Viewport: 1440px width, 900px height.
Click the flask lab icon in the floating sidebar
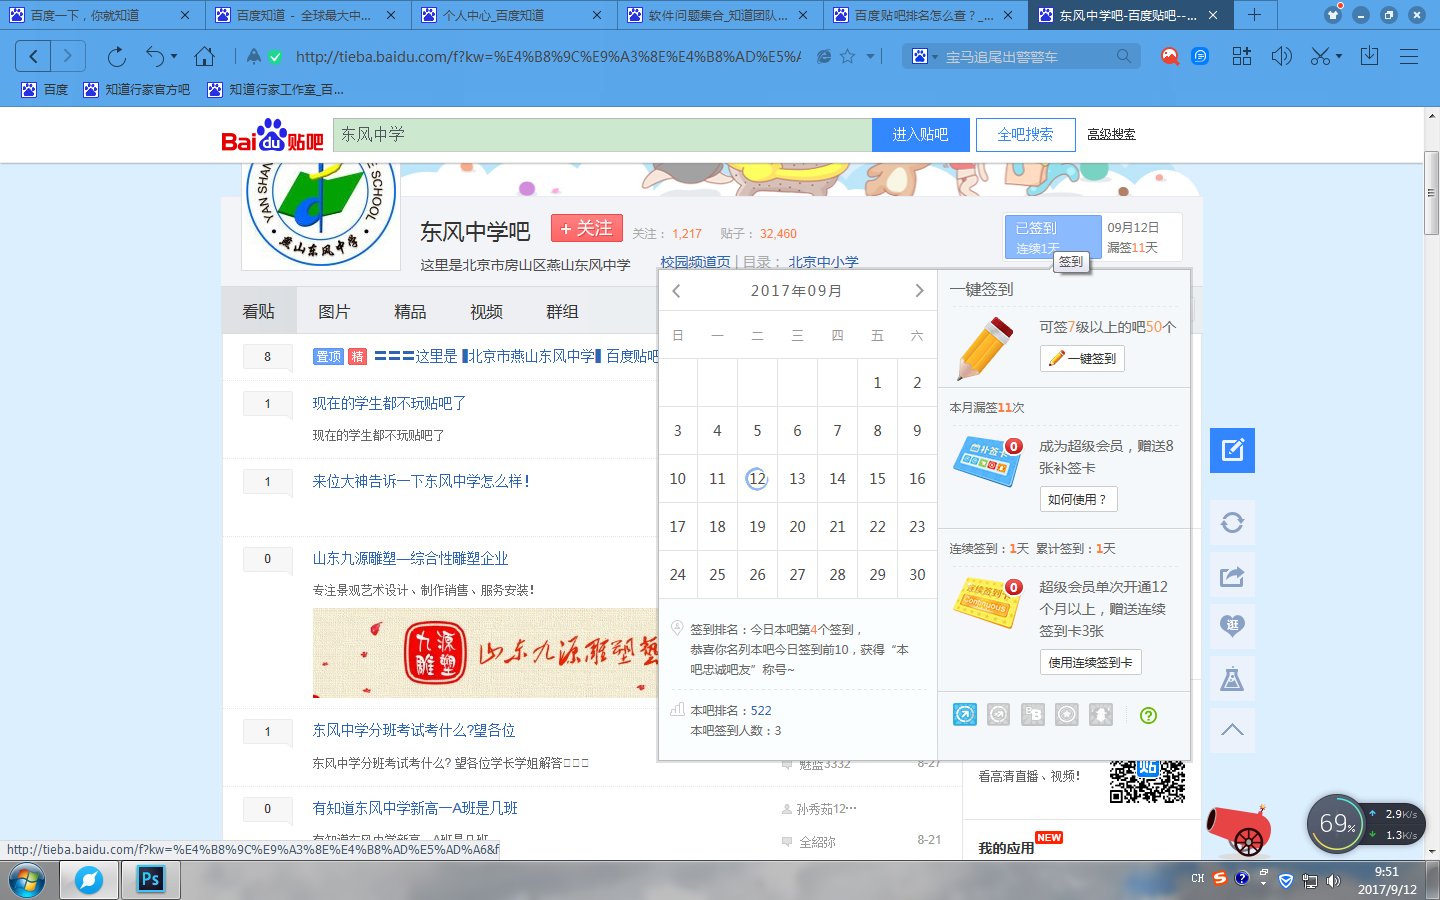click(x=1232, y=678)
